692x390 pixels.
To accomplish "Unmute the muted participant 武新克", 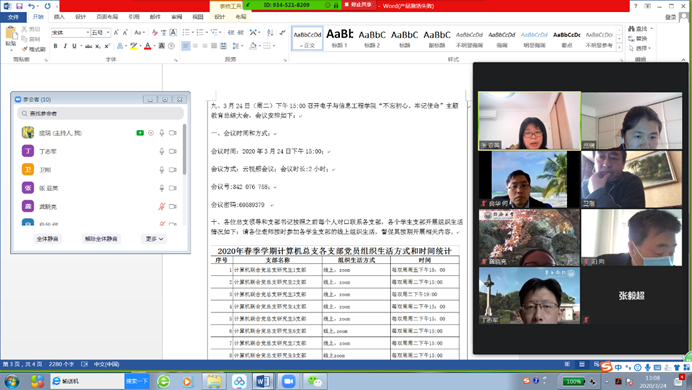I will pos(162,206).
